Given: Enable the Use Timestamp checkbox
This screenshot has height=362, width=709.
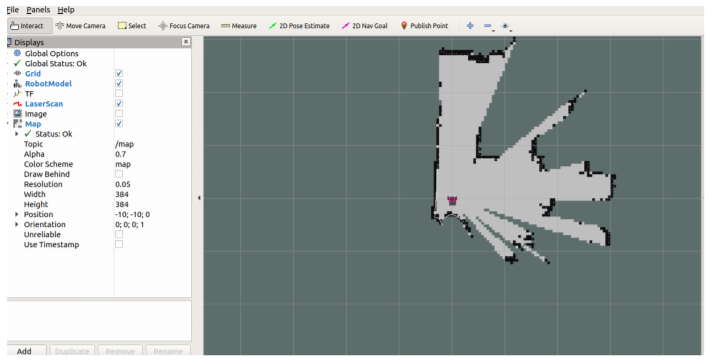Looking at the screenshot, I should 119,244.
